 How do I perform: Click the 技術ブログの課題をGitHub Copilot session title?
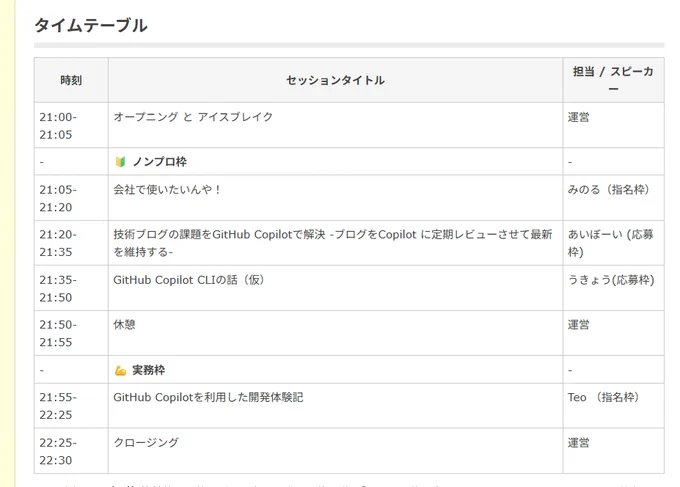[333, 243]
